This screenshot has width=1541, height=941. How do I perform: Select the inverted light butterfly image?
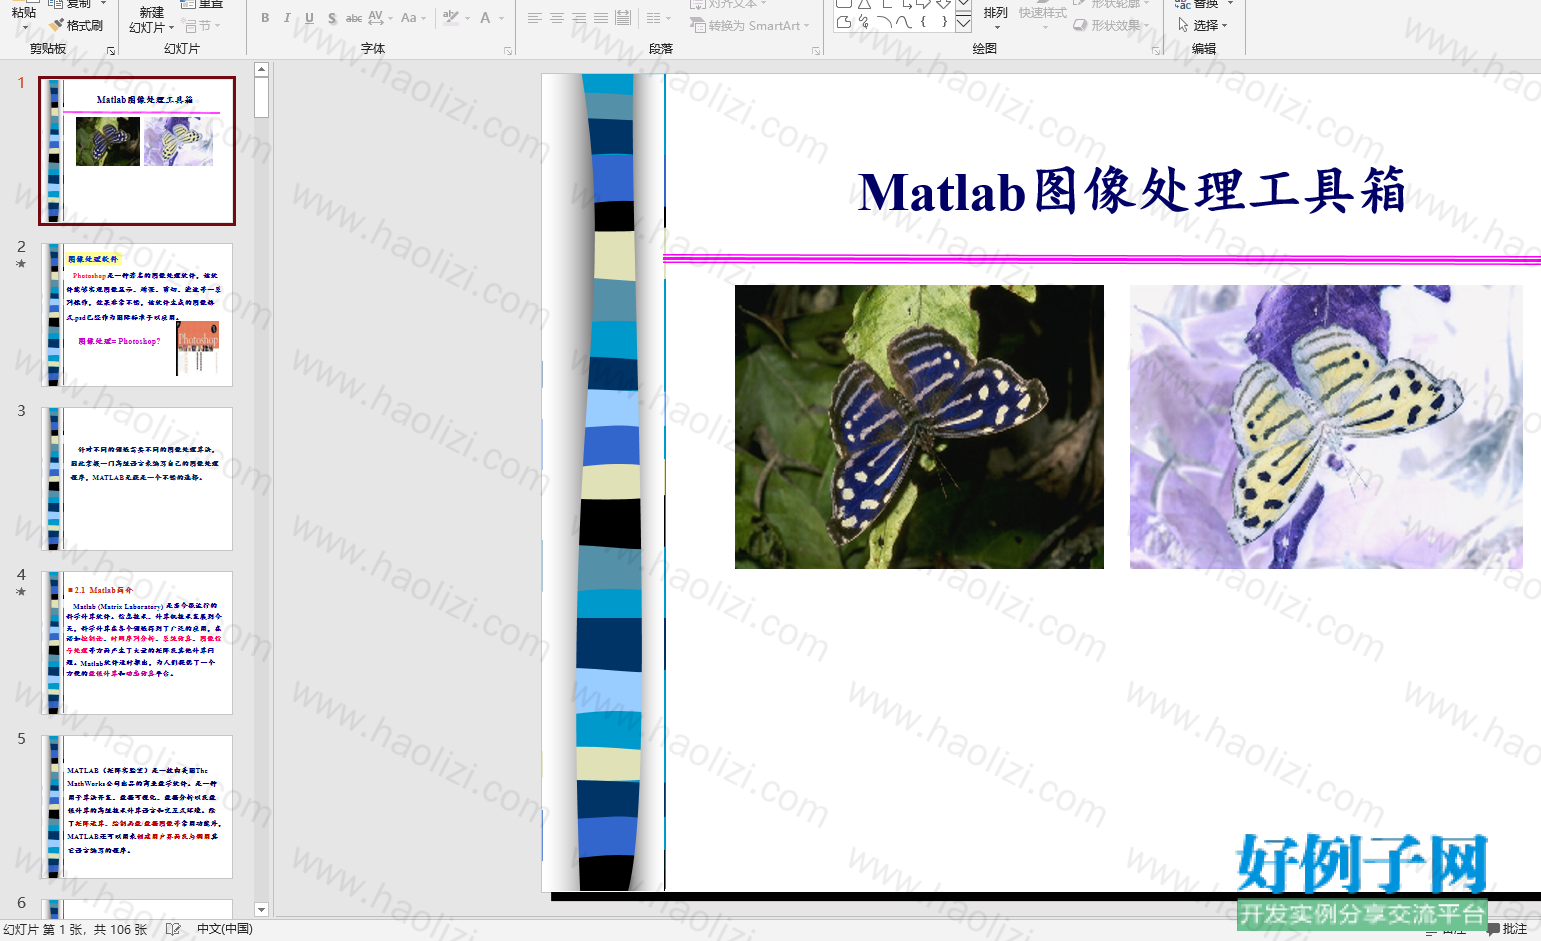coord(1326,427)
